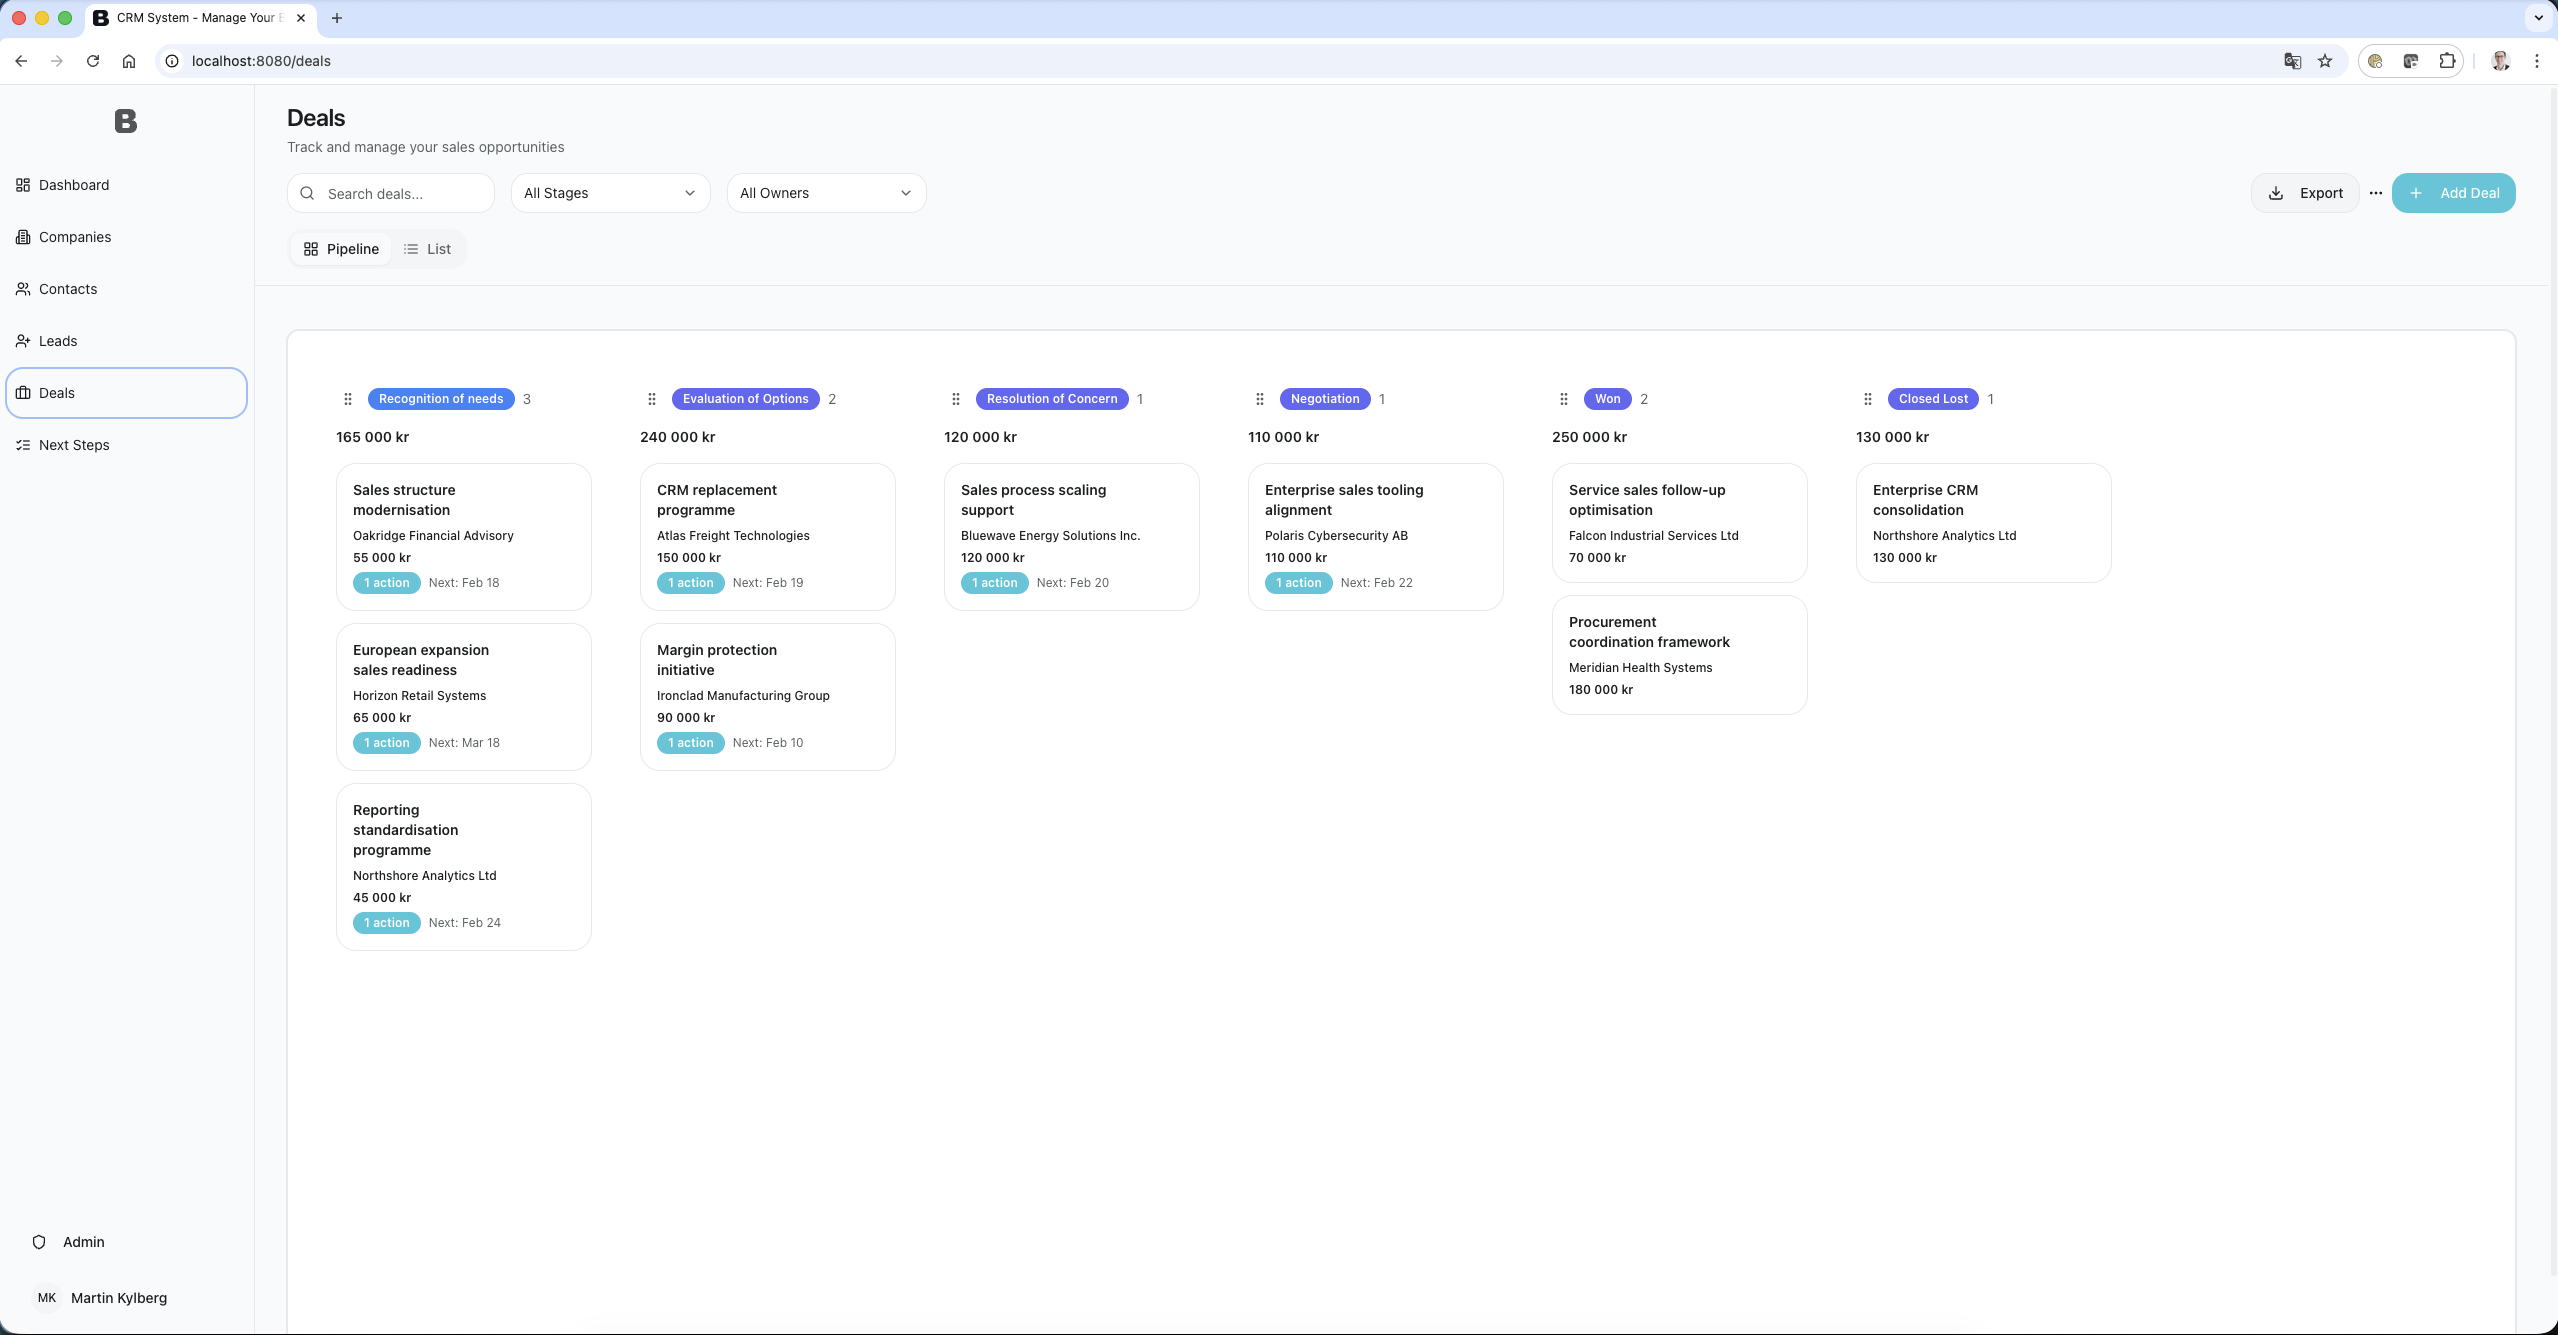Switch to Pipeline view
2558x1335 pixels.
(x=341, y=249)
